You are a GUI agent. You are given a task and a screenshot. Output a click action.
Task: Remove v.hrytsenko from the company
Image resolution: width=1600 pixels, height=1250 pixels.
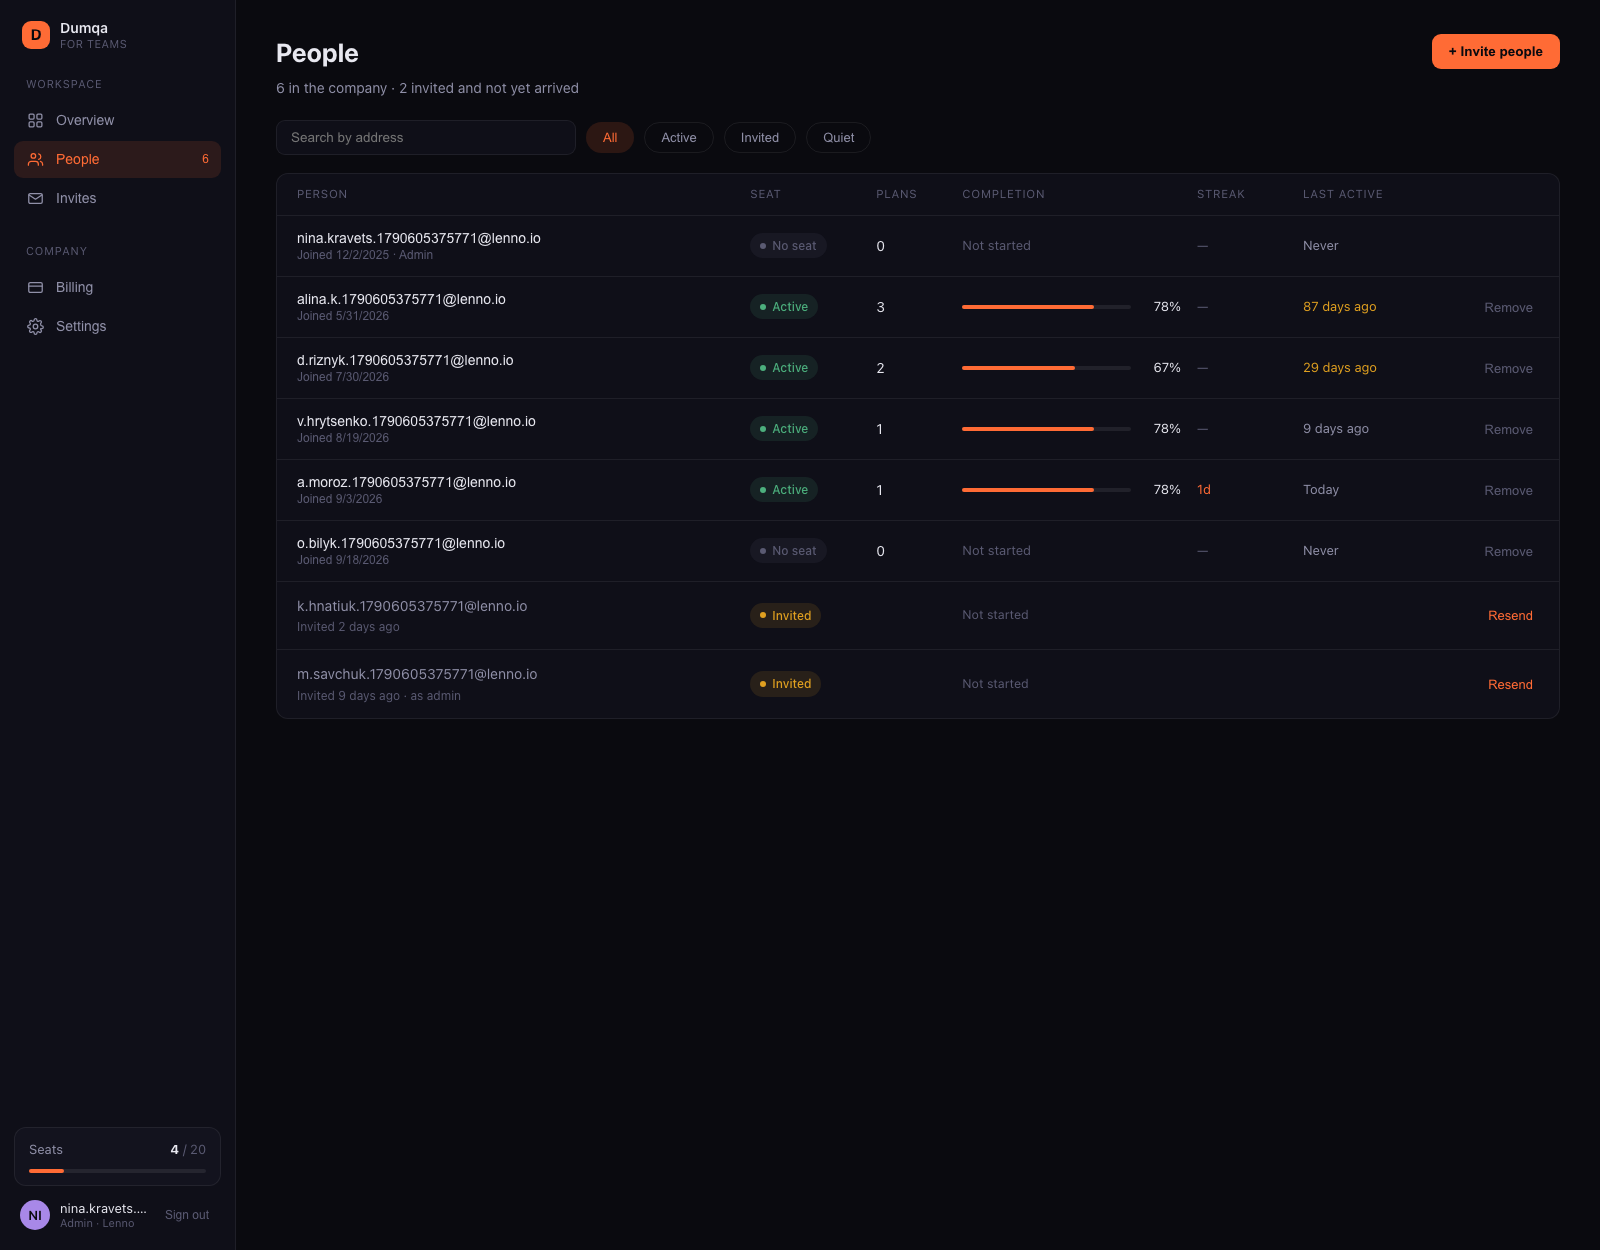(x=1508, y=430)
